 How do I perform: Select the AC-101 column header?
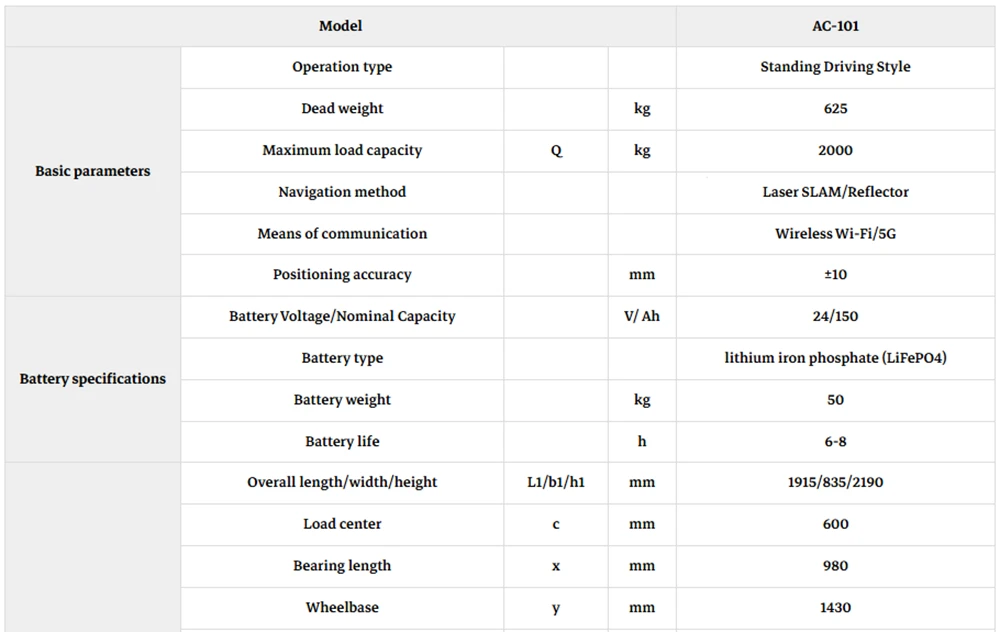point(835,26)
